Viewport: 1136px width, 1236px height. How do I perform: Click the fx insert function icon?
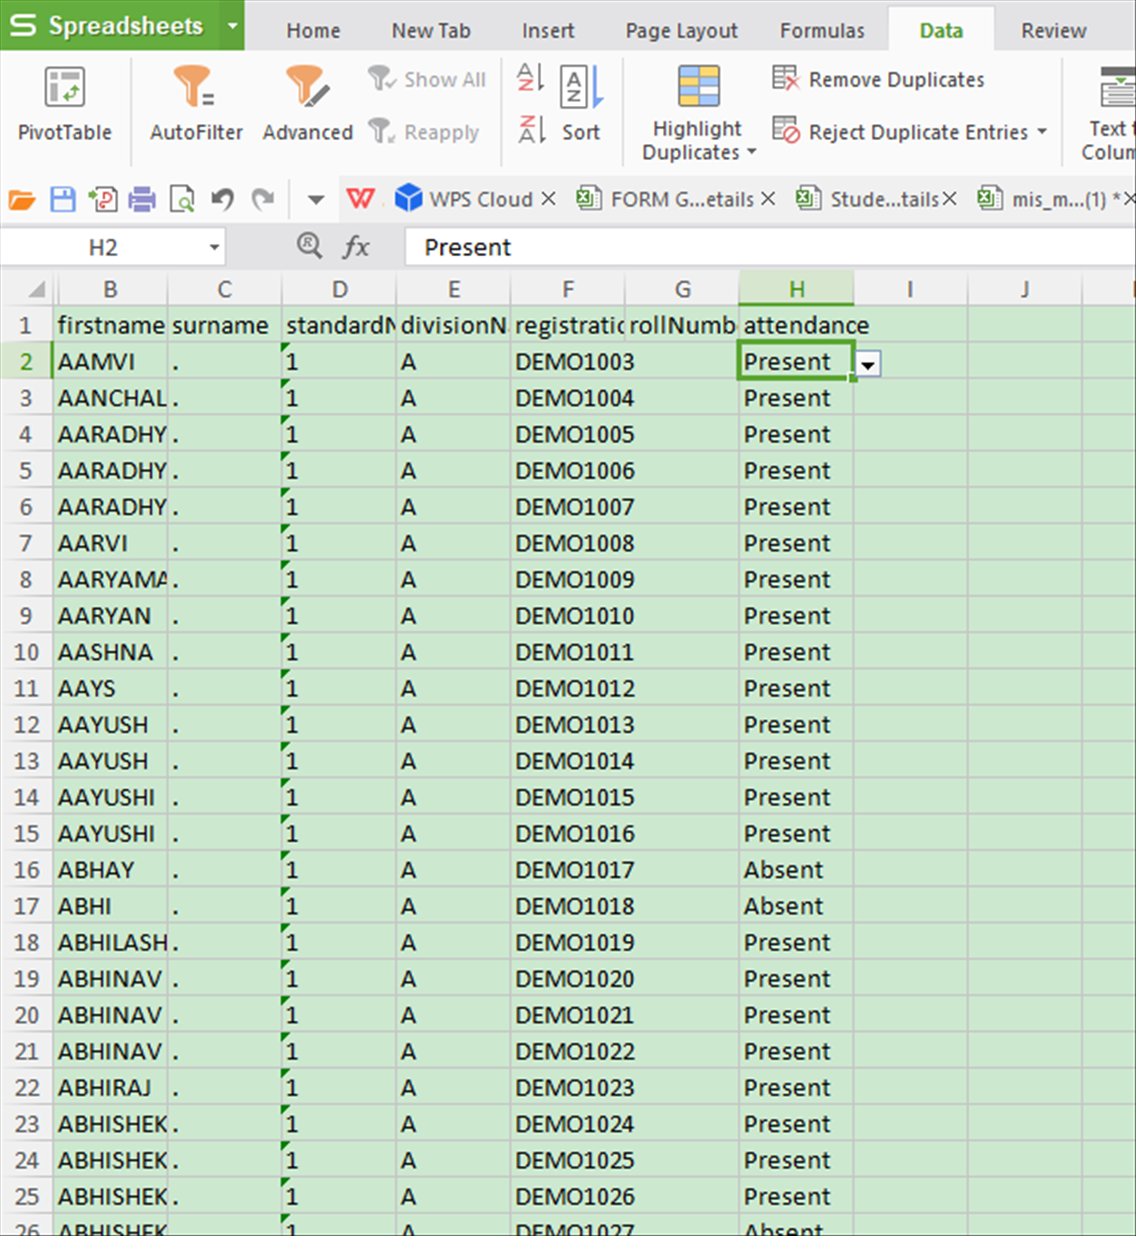click(356, 247)
